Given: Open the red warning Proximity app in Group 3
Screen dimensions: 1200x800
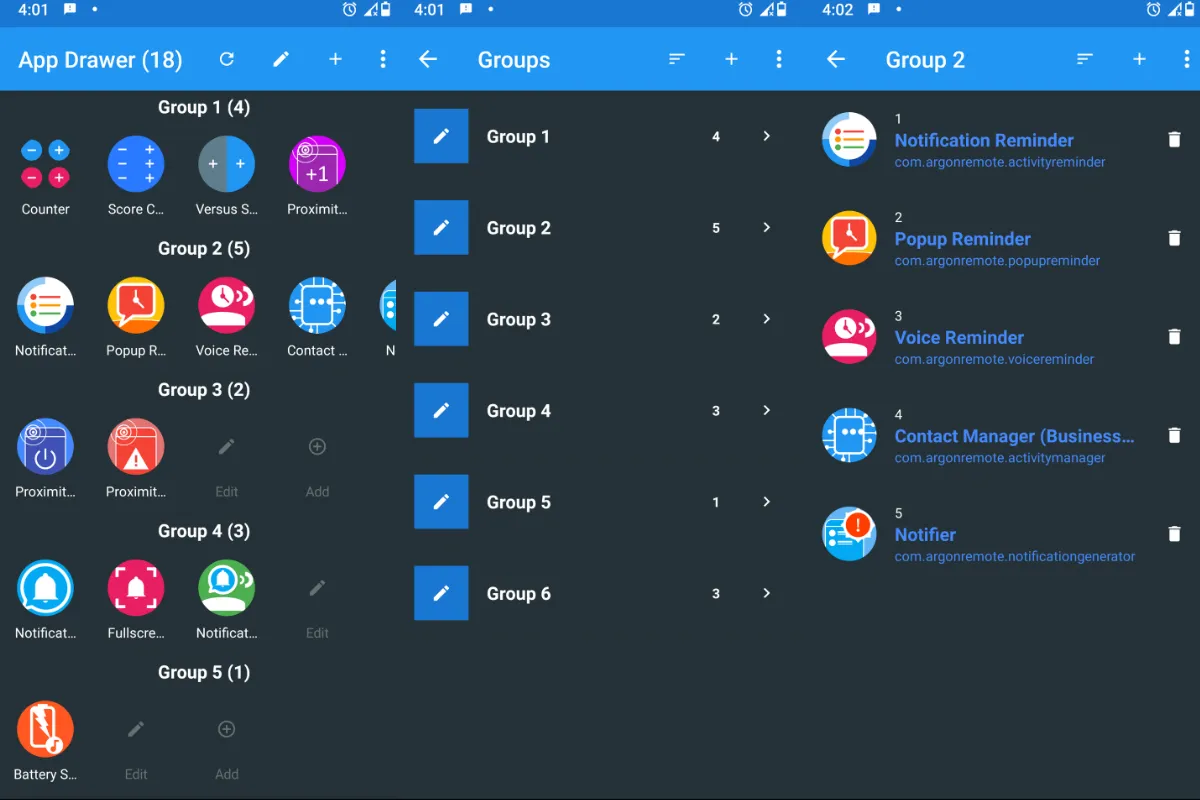Looking at the screenshot, I should pyautogui.click(x=136, y=447).
